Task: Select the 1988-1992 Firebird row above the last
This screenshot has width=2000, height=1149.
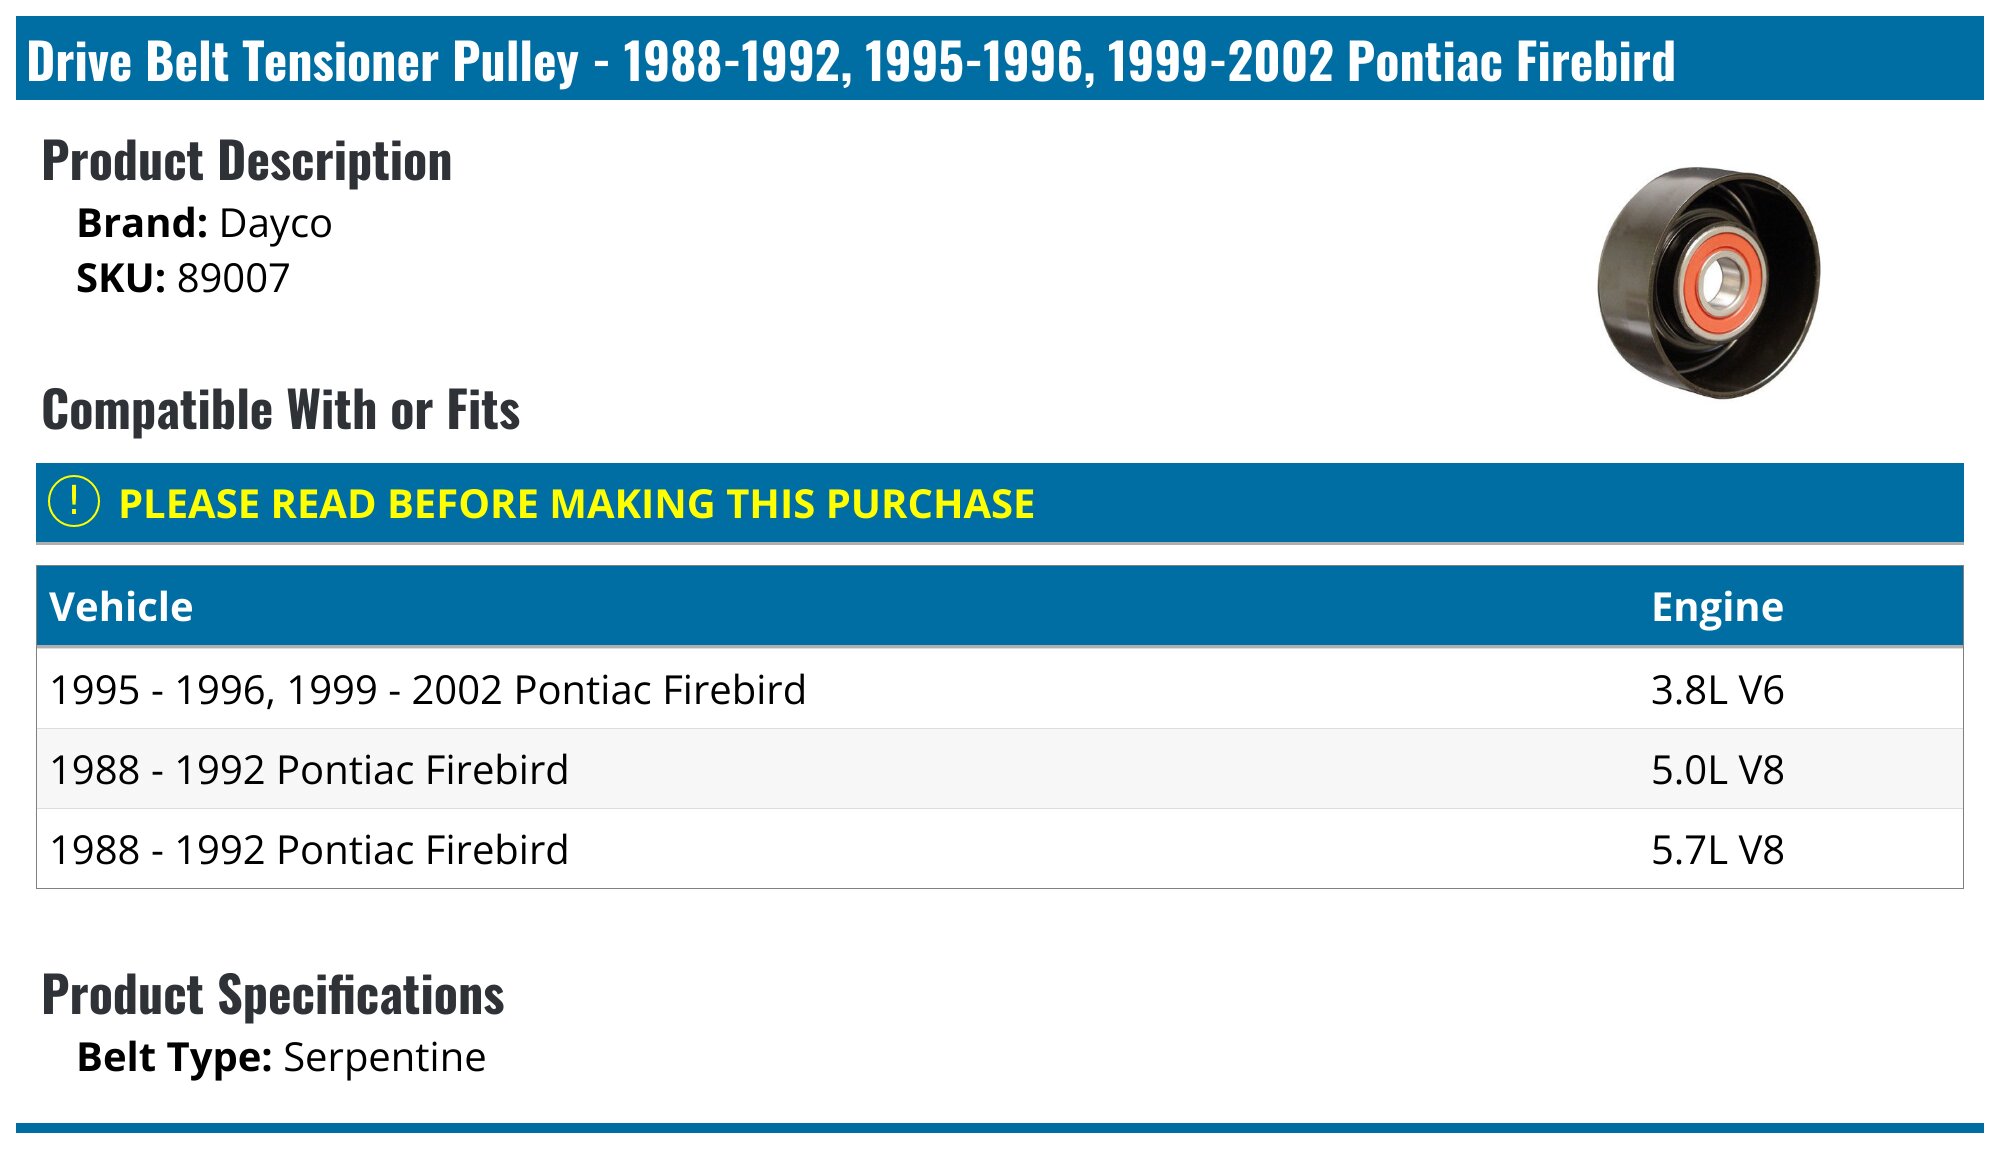Action: point(309,770)
